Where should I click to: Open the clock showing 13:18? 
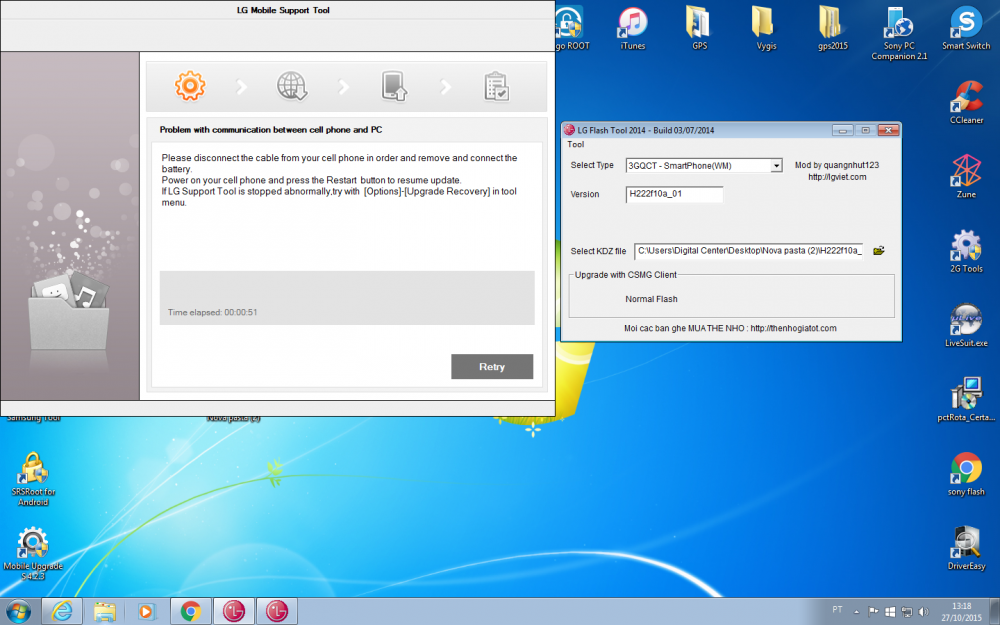961,612
